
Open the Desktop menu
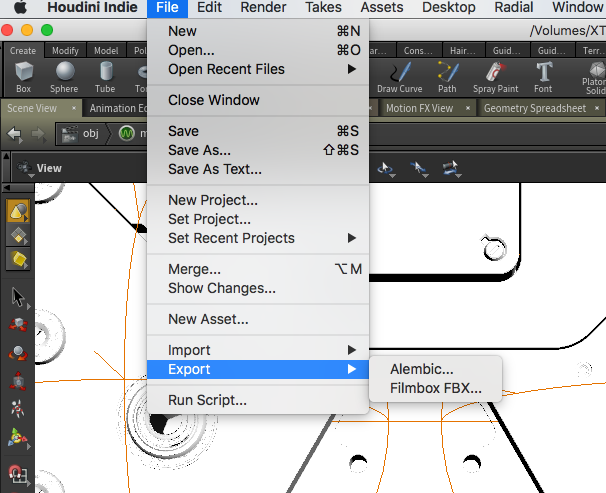tap(449, 7)
